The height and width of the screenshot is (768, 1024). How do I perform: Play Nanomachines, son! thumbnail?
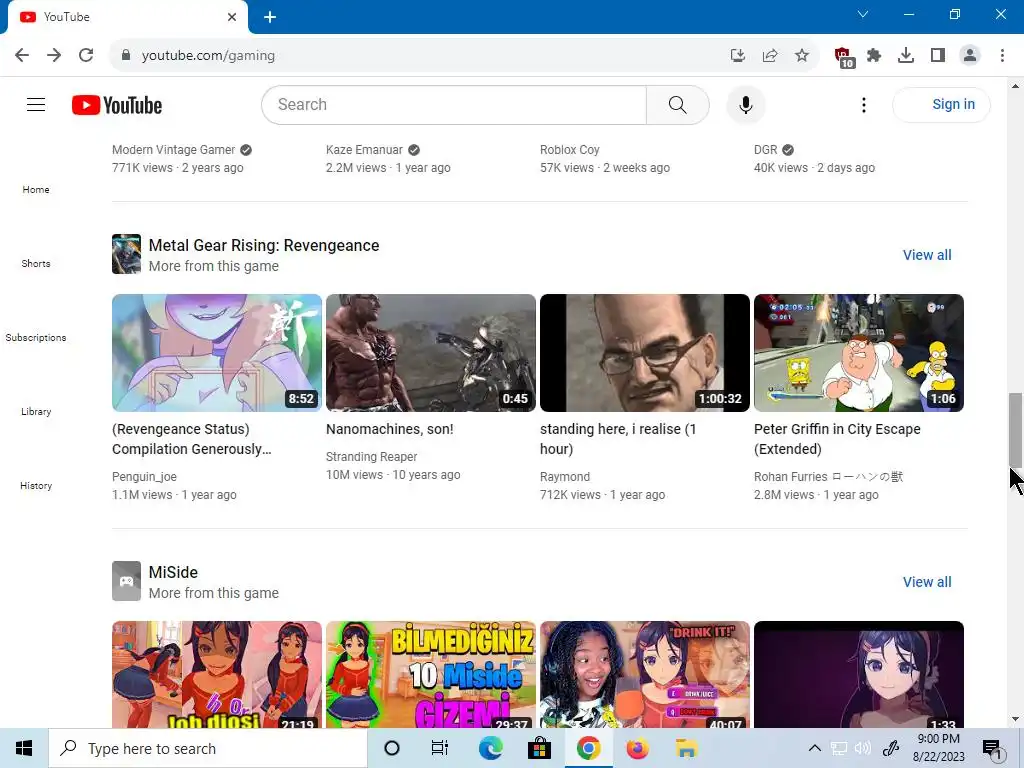click(x=431, y=353)
